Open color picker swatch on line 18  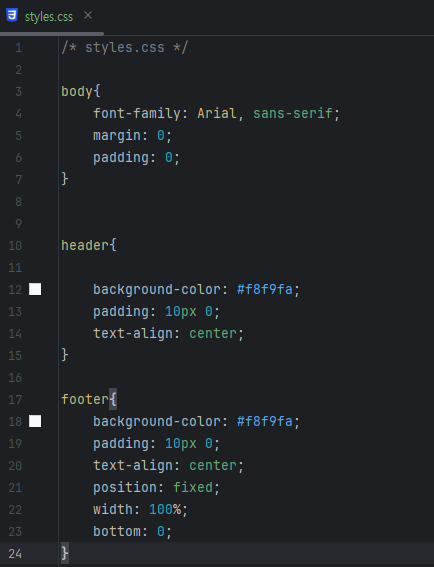pos(35,421)
